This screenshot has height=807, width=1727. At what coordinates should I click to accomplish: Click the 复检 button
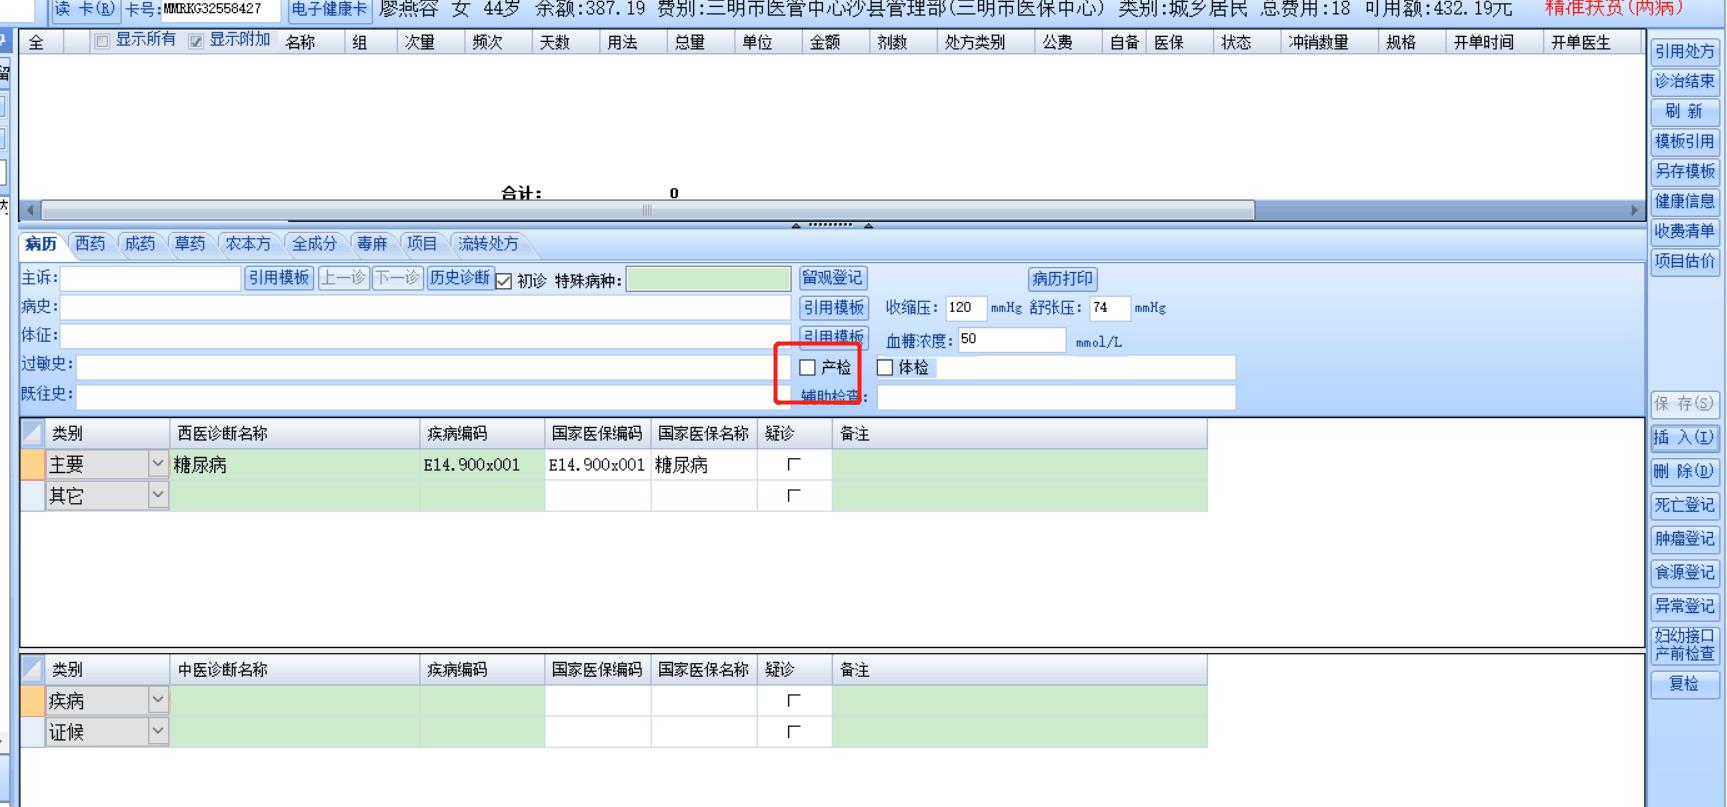click(x=1685, y=684)
